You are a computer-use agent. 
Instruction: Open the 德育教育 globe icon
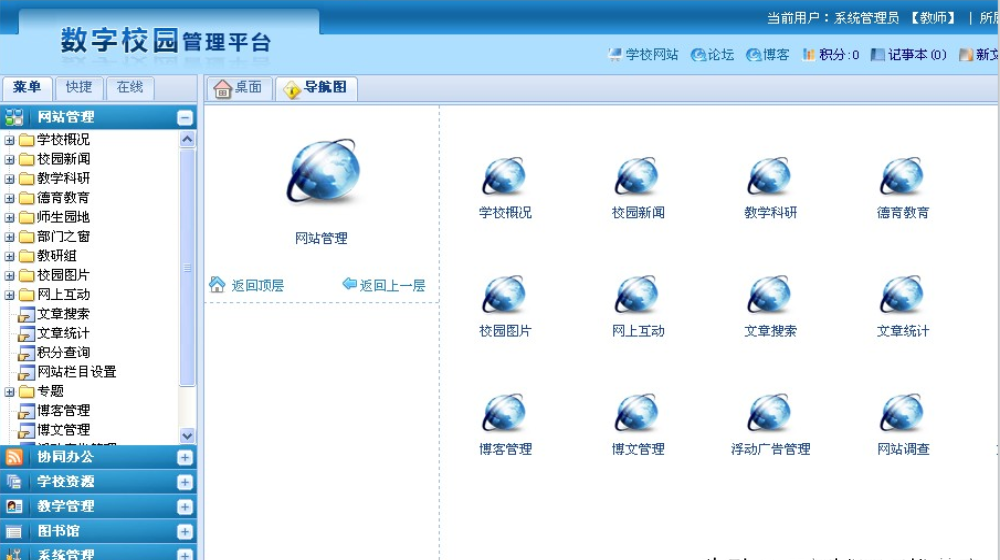(902, 176)
